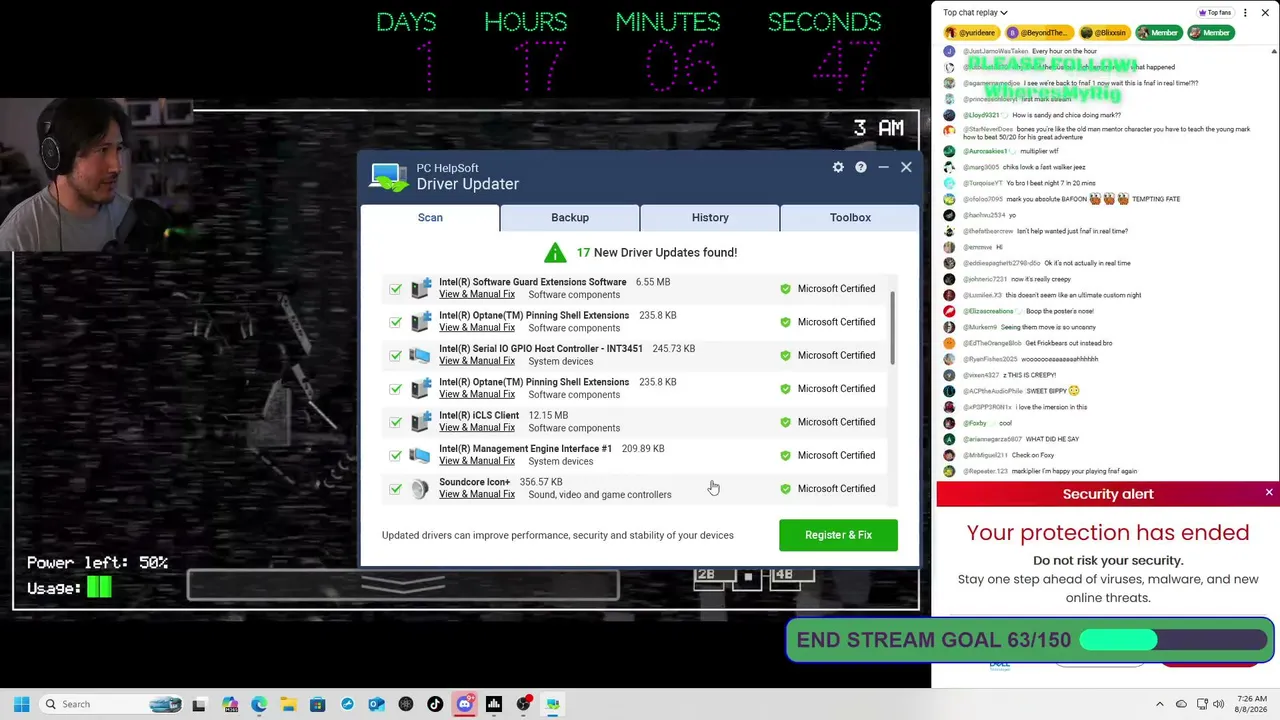Switch to the Backup tab
This screenshot has width=1280, height=720.
point(570,217)
